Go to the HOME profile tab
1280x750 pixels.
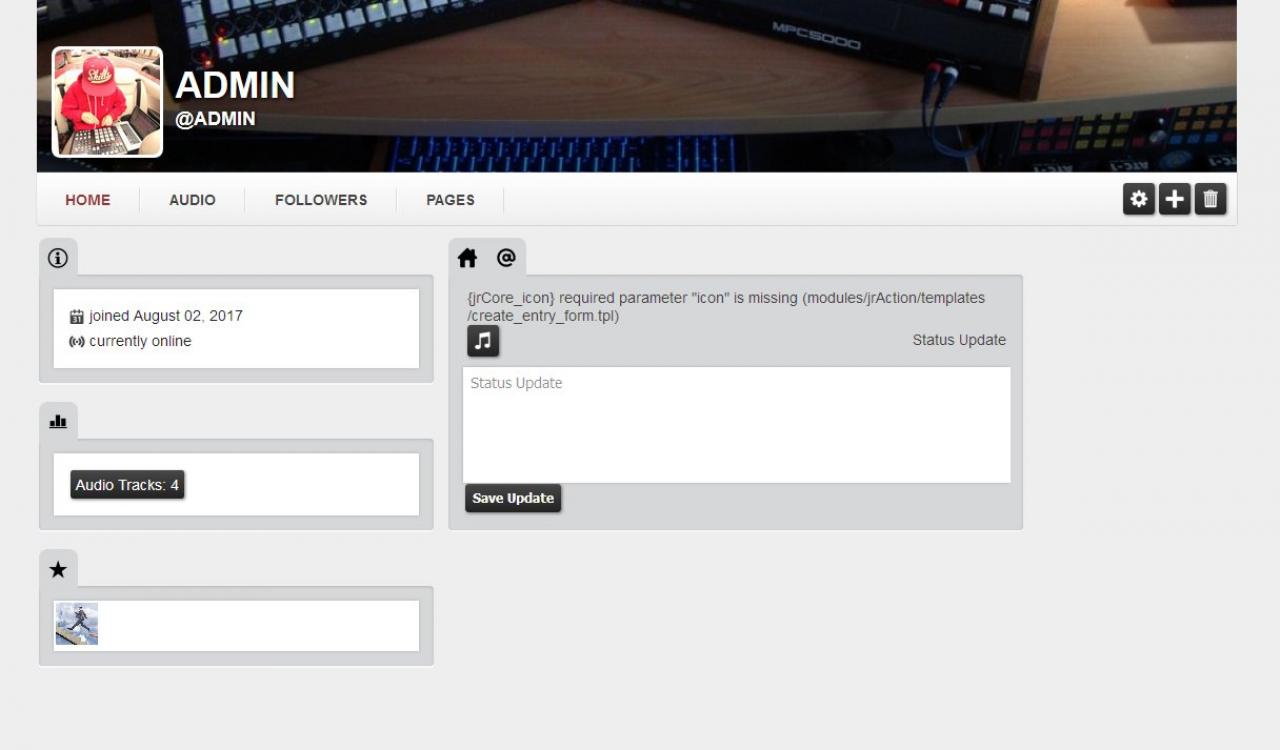(x=88, y=200)
